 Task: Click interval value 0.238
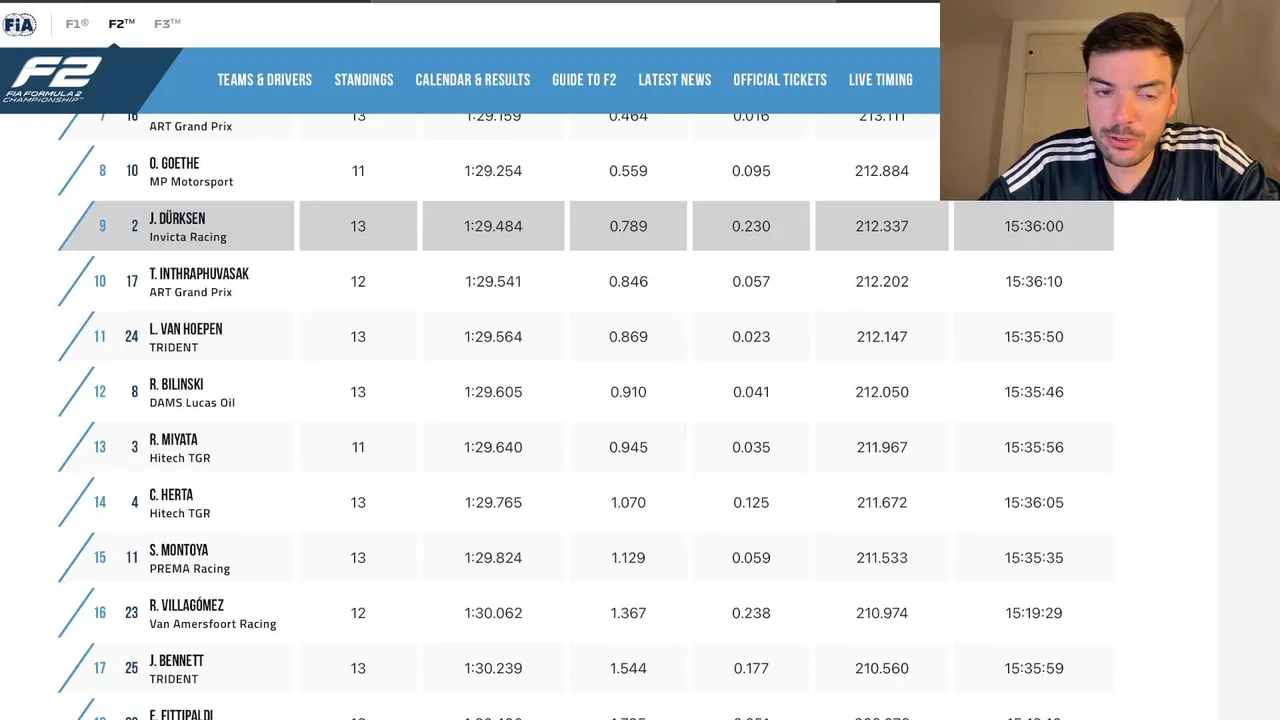[x=751, y=613]
